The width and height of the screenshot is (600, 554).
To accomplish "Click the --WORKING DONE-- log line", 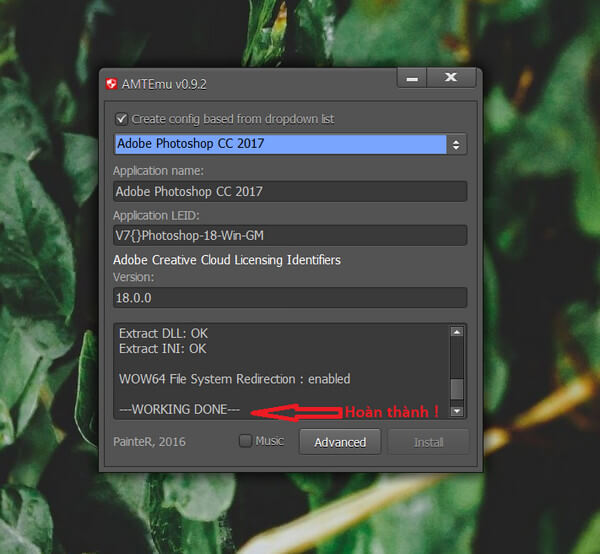I will [180, 409].
